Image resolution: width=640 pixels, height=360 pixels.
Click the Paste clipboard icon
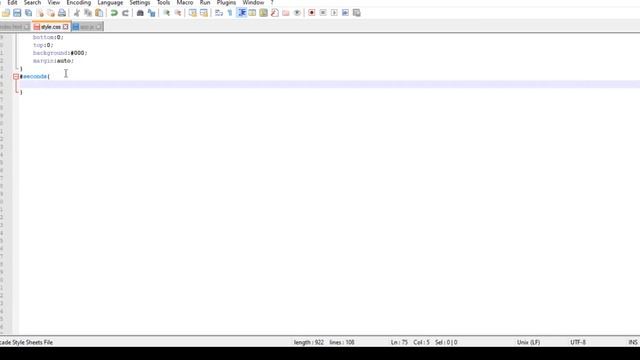[x=99, y=13]
